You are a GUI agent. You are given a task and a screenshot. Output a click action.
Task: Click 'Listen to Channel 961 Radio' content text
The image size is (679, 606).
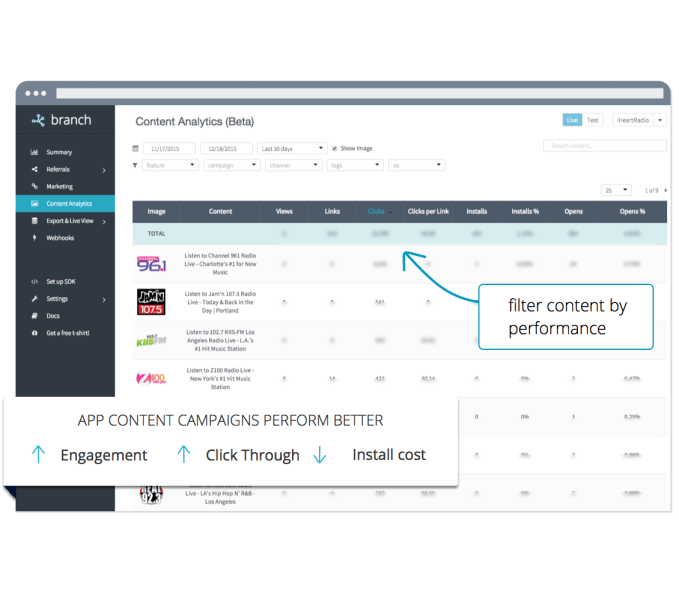[x=220, y=264]
